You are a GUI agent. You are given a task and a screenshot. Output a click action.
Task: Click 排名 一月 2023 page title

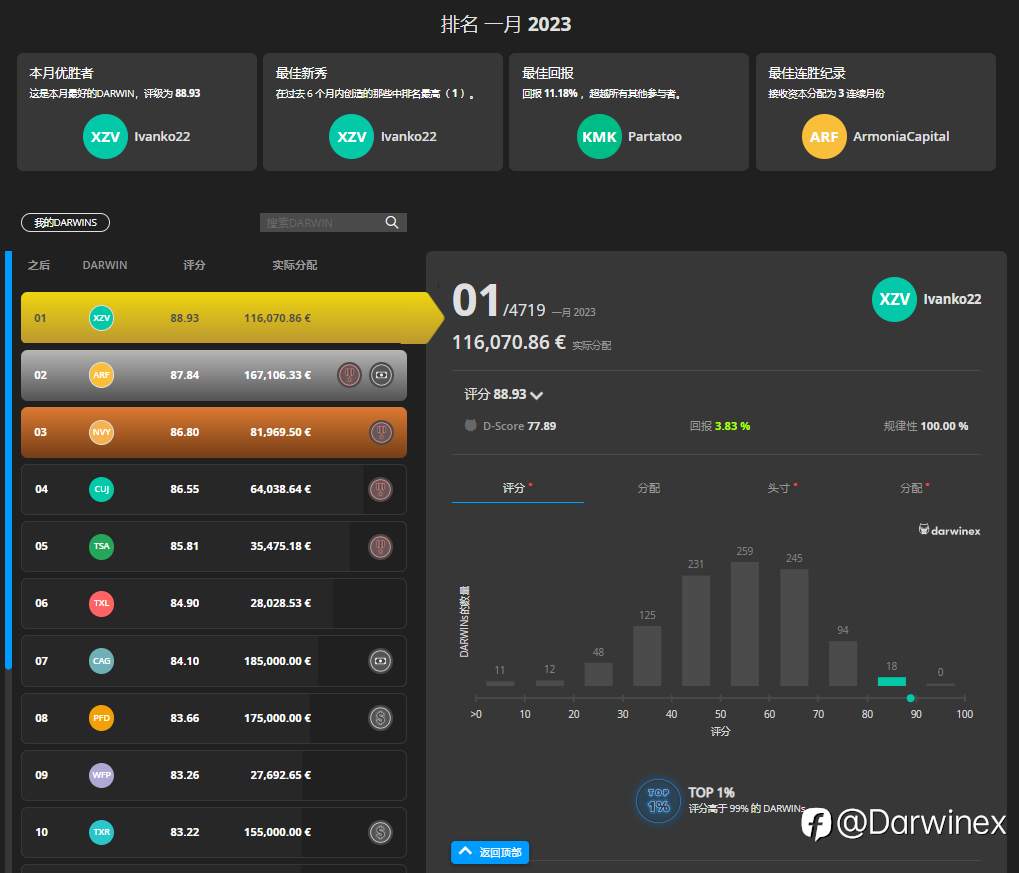point(506,24)
